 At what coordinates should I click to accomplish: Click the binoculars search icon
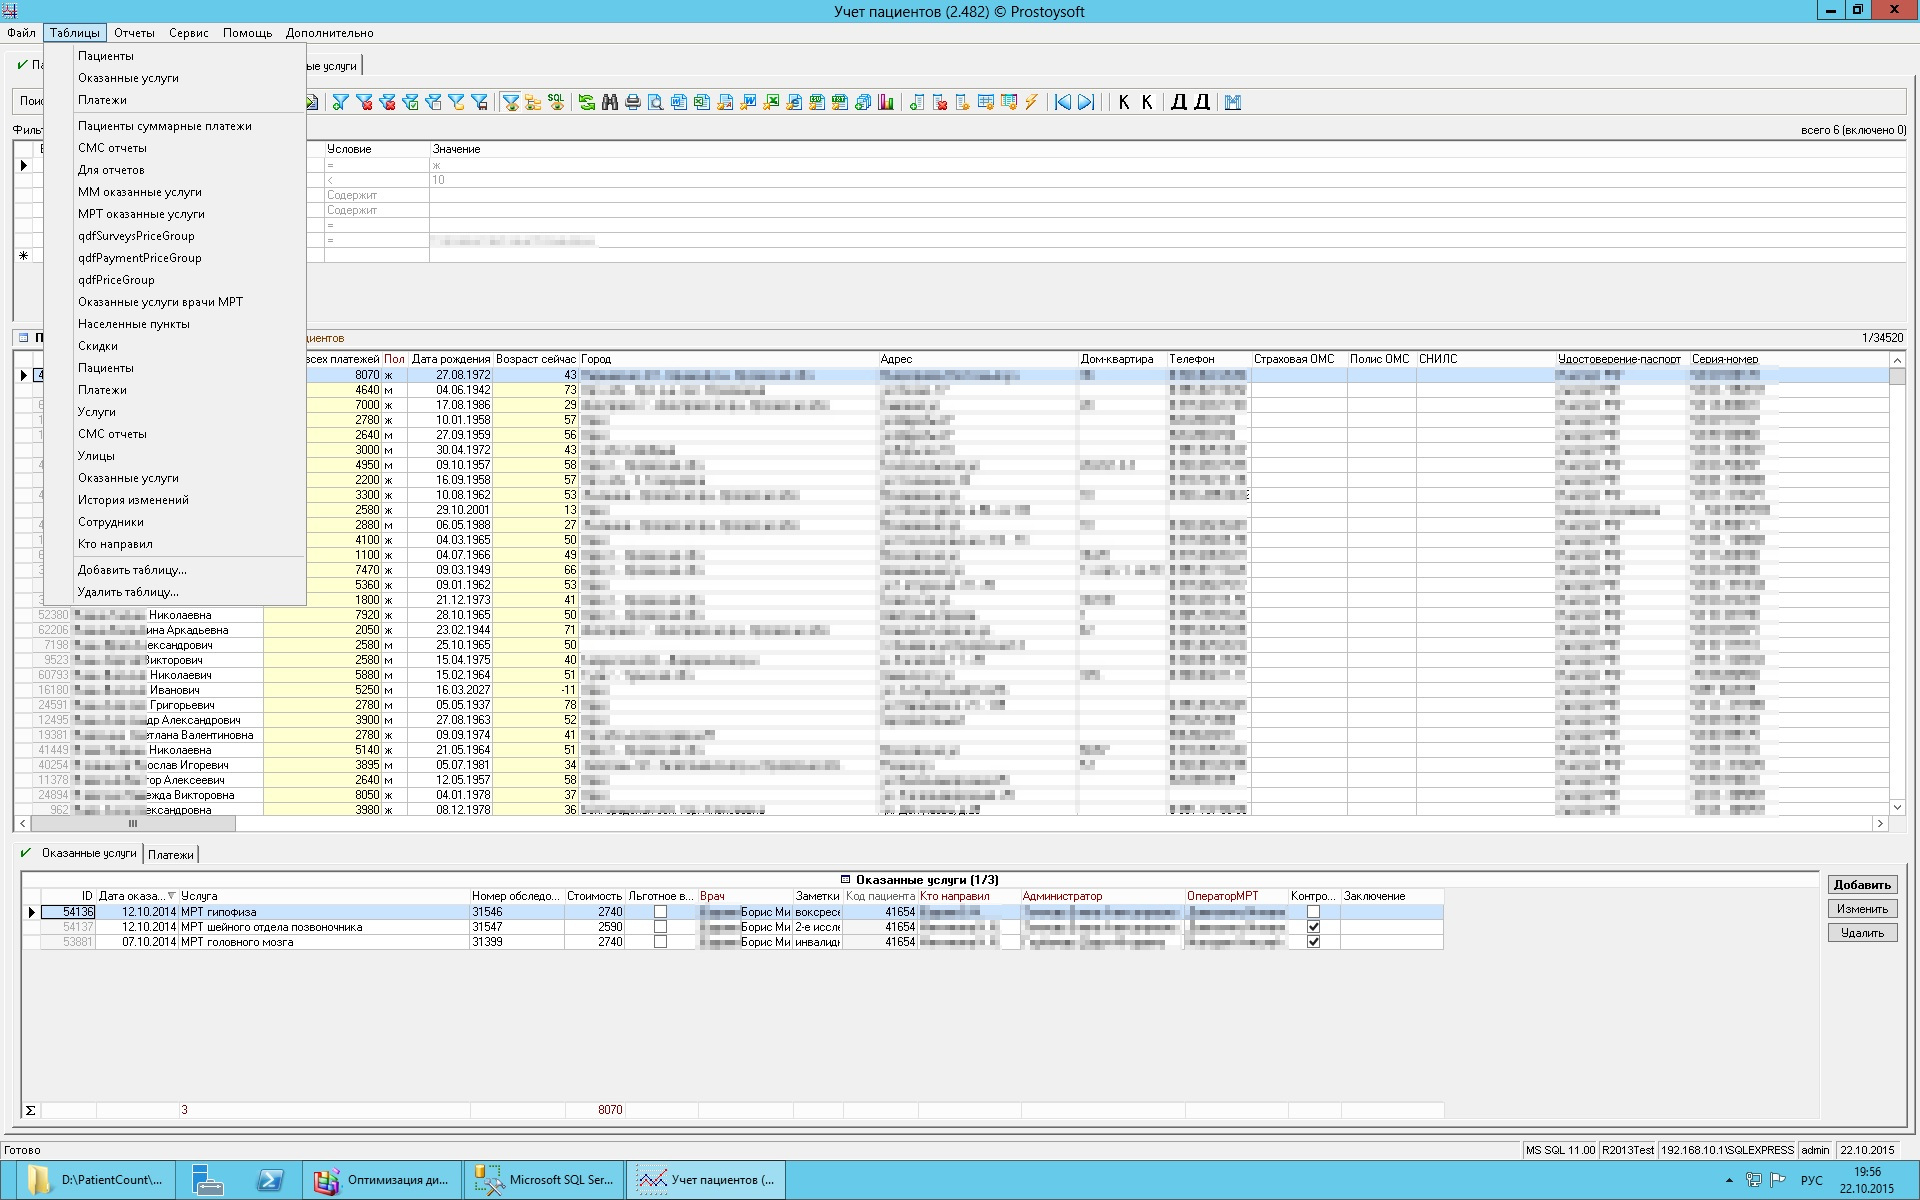[x=609, y=102]
